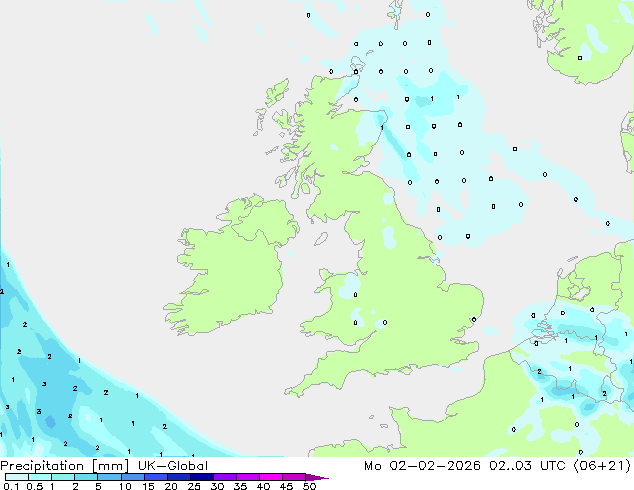Screen dimensions: 634x490
Task: Click legend tick label '35'
Action: coord(240,486)
